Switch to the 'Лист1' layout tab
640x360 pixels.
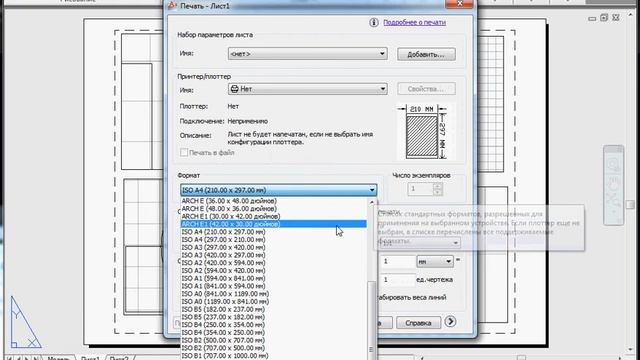90,358
